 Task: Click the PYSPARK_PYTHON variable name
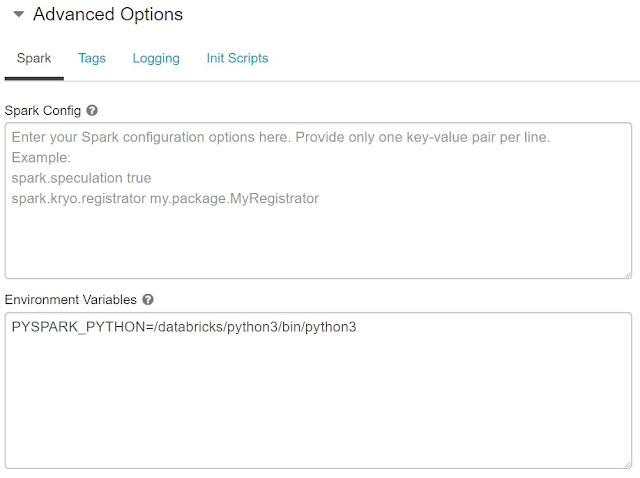(x=75, y=327)
